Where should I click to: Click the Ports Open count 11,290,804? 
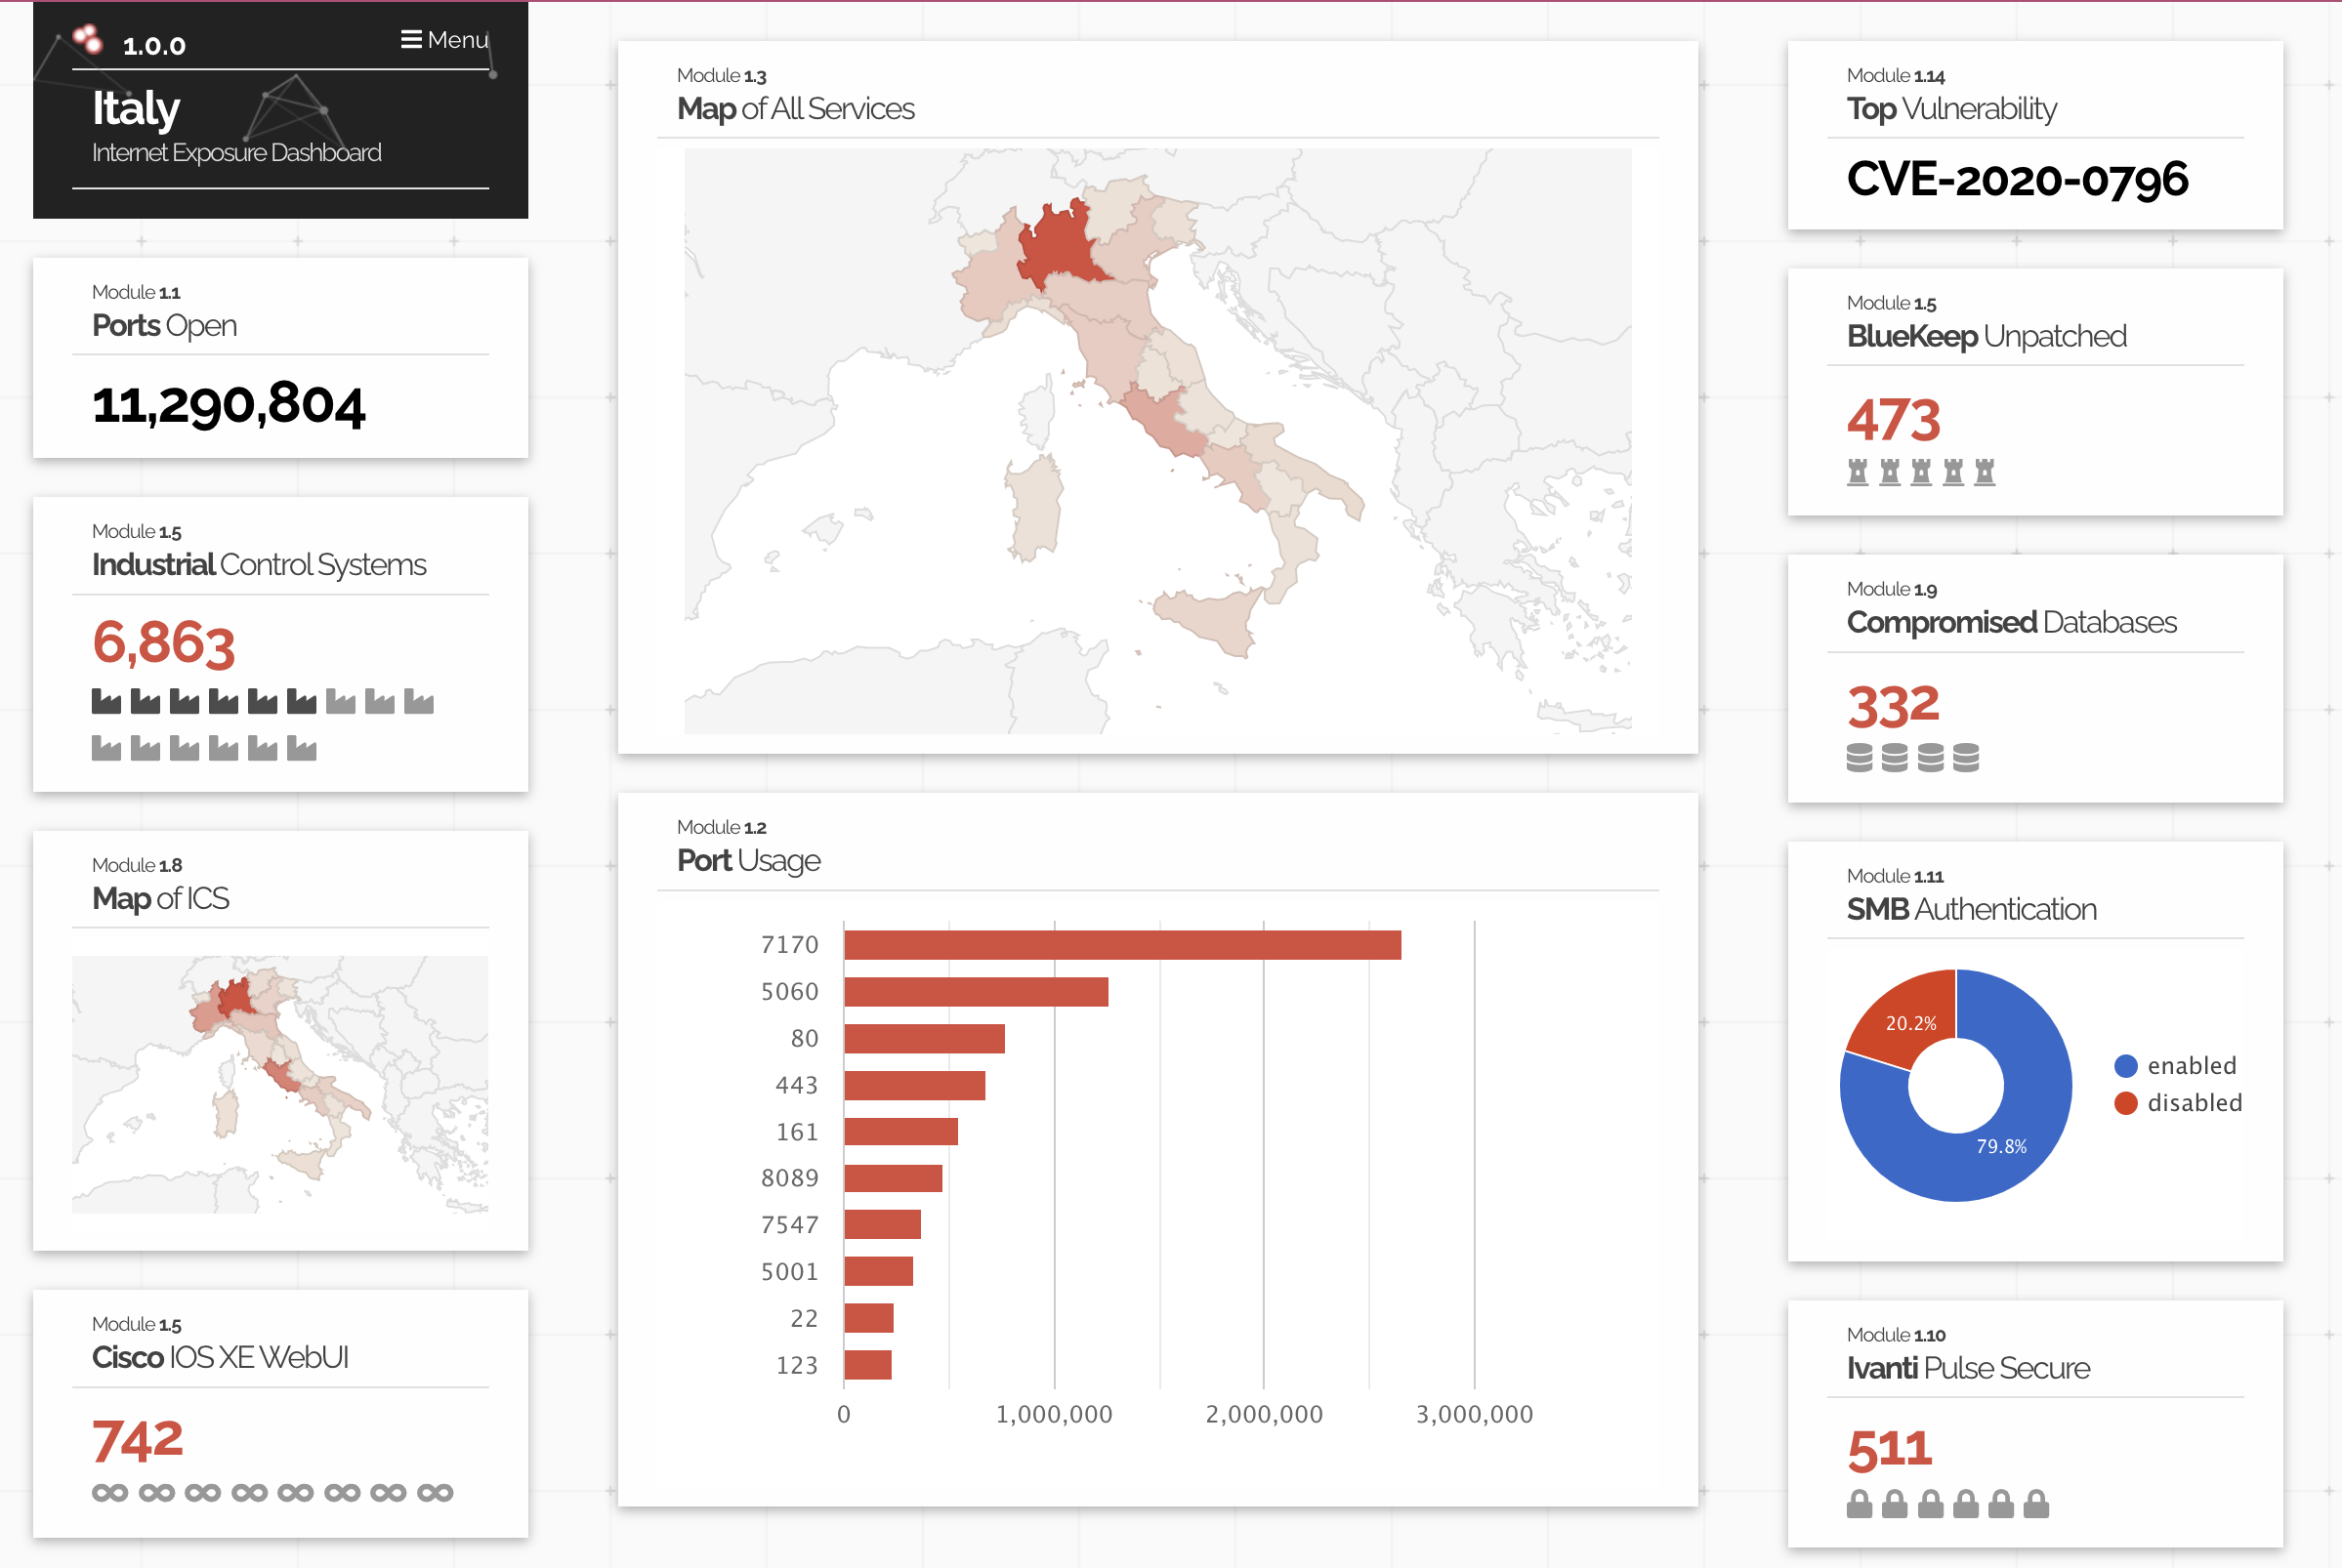[x=228, y=405]
